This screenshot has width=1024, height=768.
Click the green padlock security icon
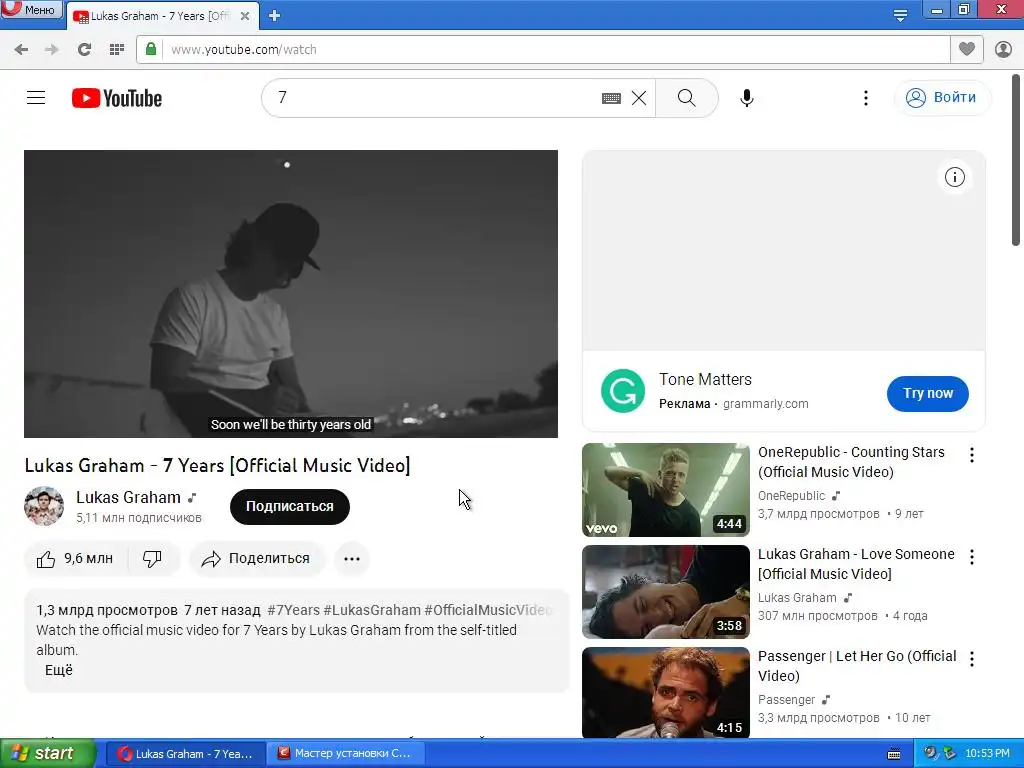pos(151,49)
